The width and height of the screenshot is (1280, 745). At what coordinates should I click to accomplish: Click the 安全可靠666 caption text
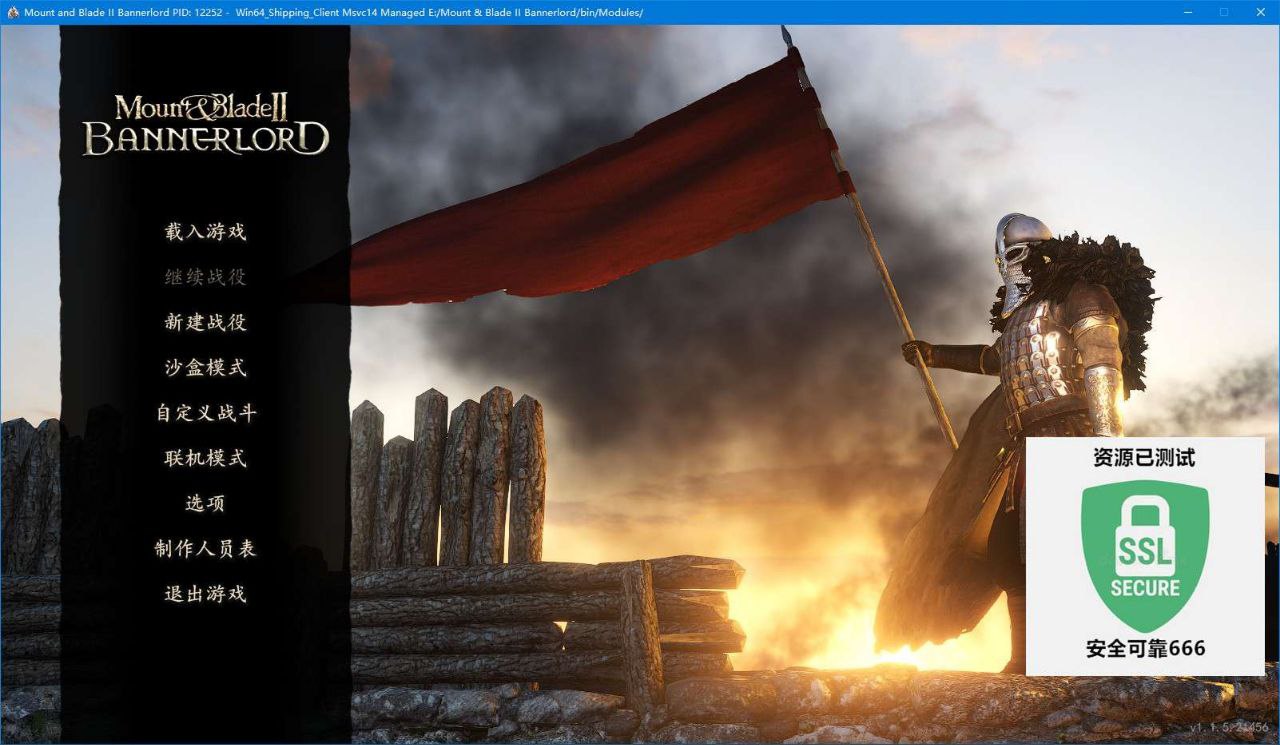click(1146, 648)
